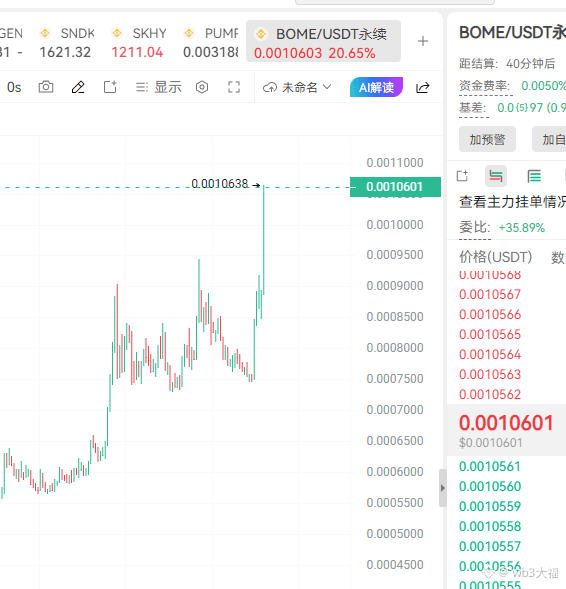Click the ask price 0.0010563

coord(490,375)
